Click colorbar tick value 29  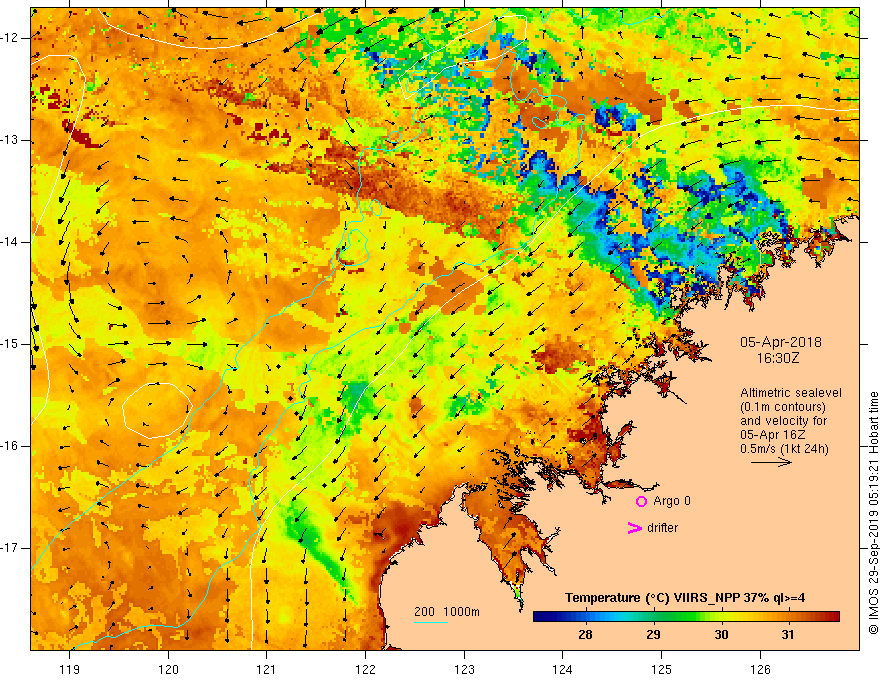[653, 635]
